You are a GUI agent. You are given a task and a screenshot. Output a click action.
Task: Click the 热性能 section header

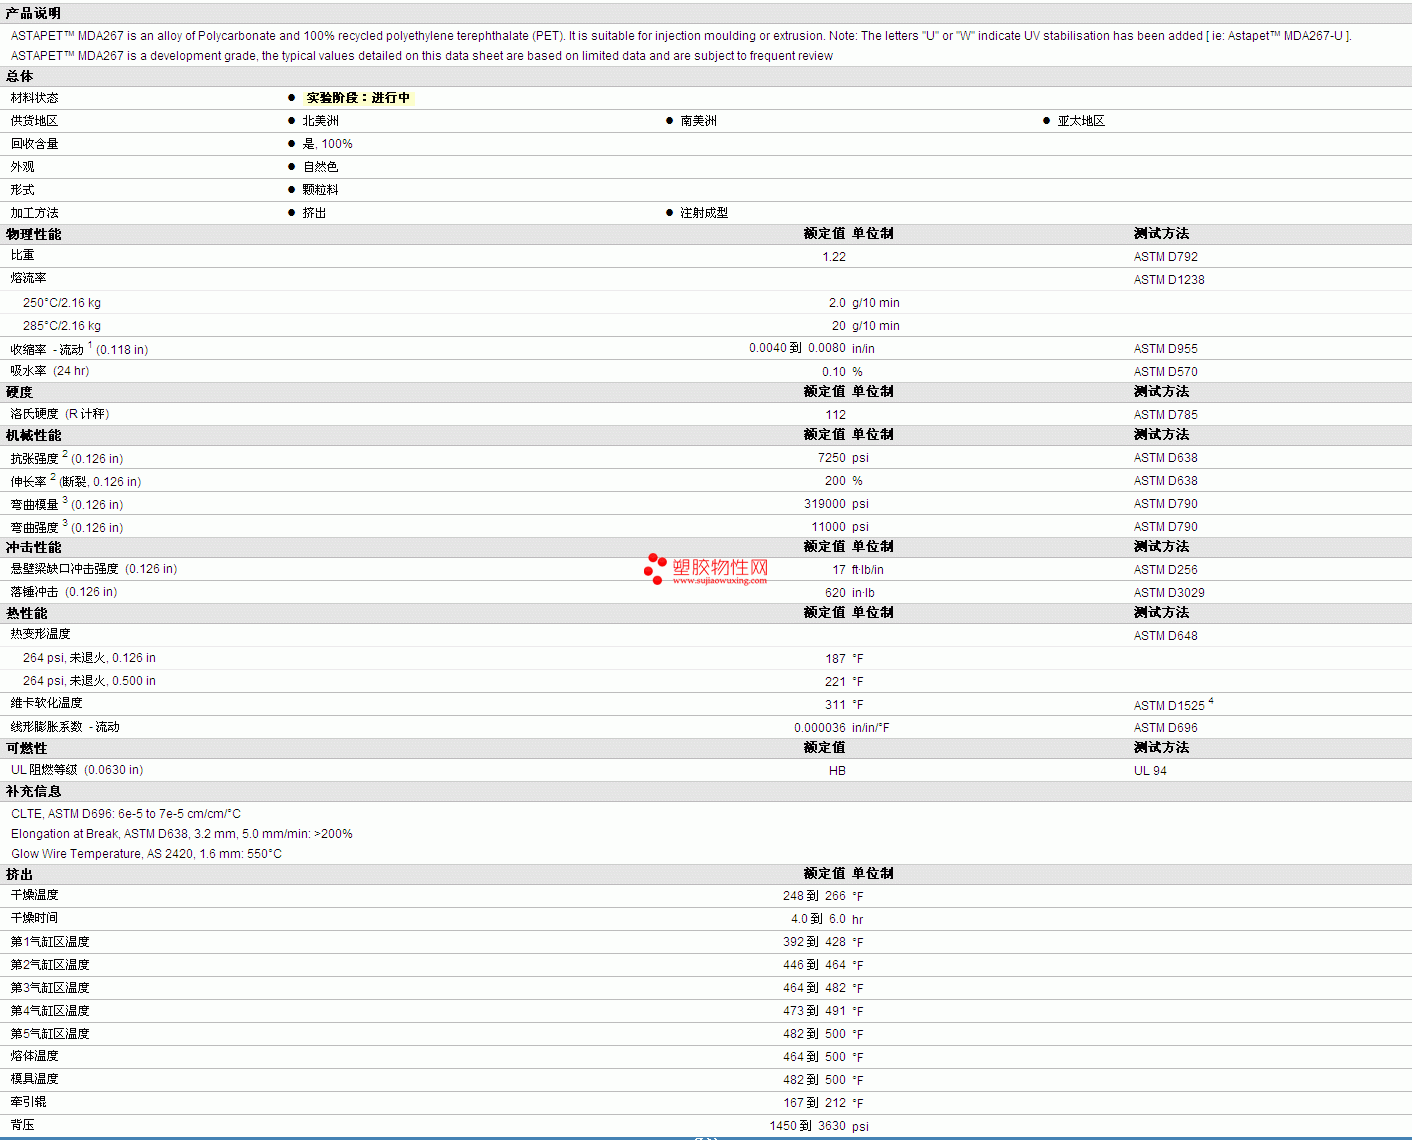click(26, 613)
